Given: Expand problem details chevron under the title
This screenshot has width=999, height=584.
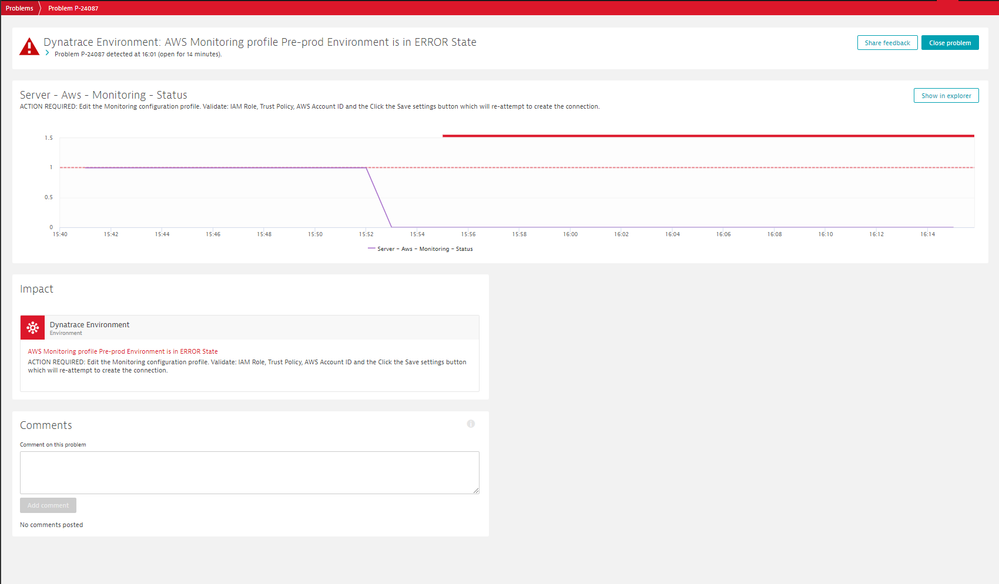Looking at the screenshot, I should [x=47, y=53].
